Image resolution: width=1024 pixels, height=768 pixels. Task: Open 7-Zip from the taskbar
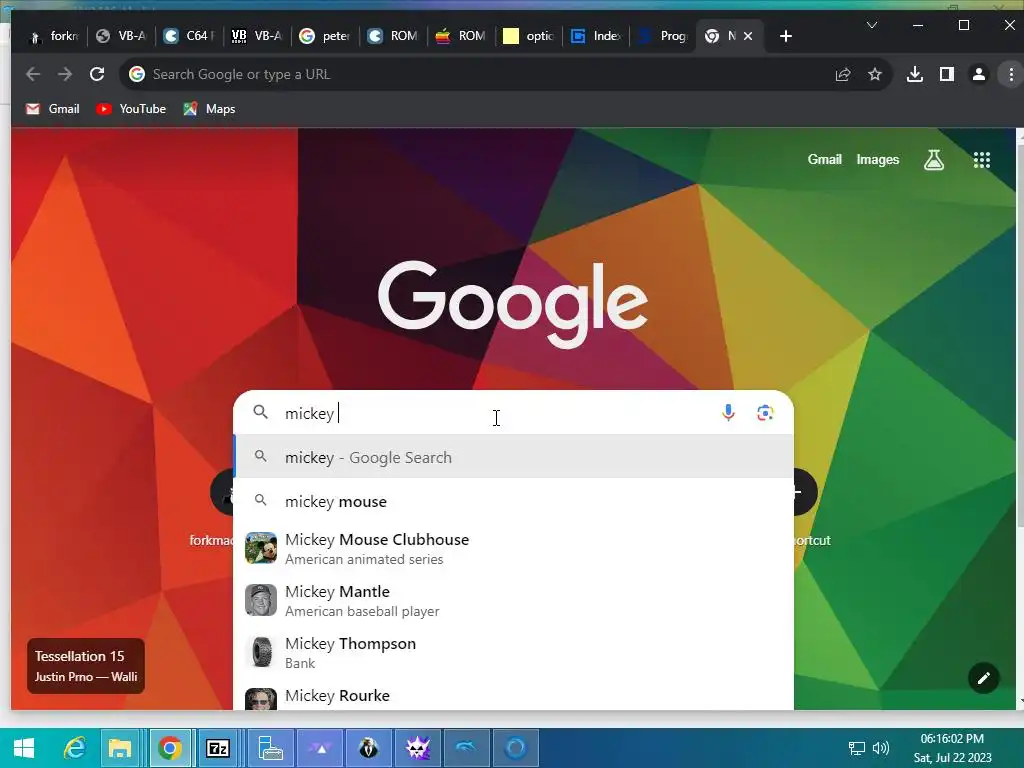pos(217,748)
